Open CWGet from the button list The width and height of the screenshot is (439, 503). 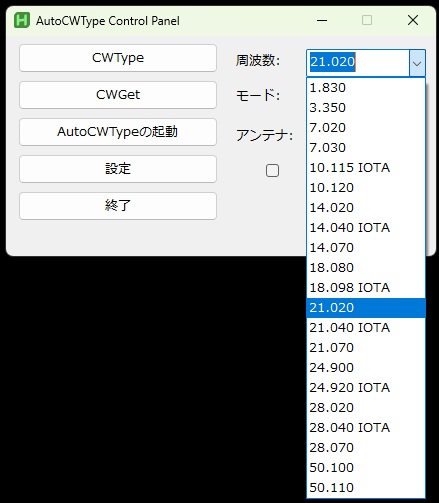118,95
